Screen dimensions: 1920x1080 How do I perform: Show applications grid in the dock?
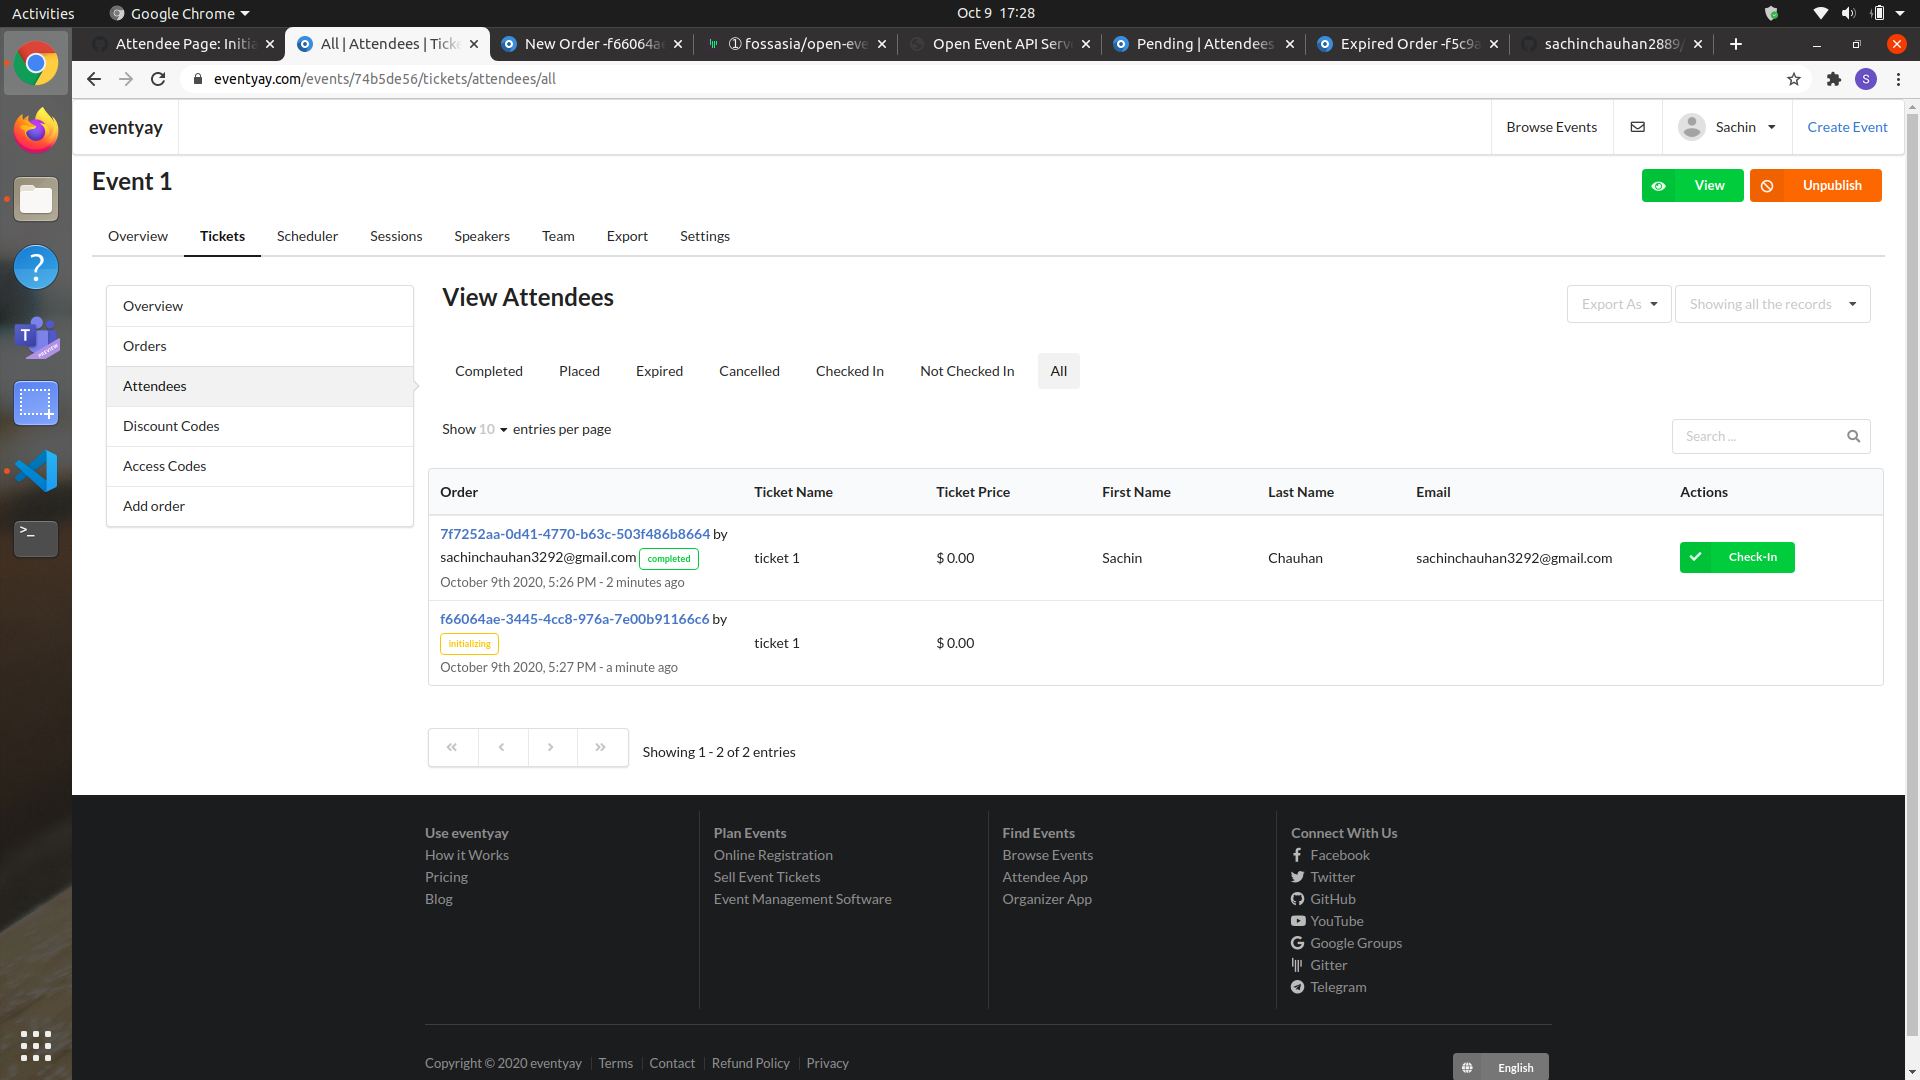36,1046
